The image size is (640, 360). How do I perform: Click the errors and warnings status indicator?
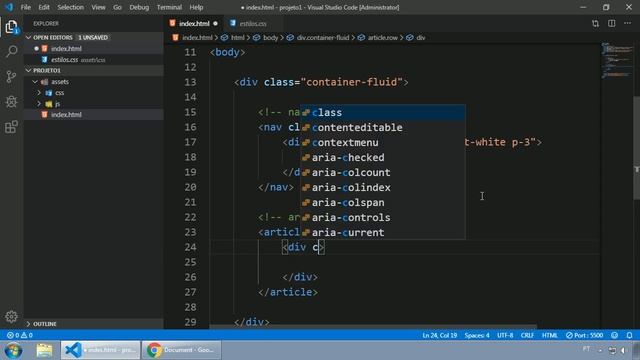pyautogui.click(x=20, y=335)
